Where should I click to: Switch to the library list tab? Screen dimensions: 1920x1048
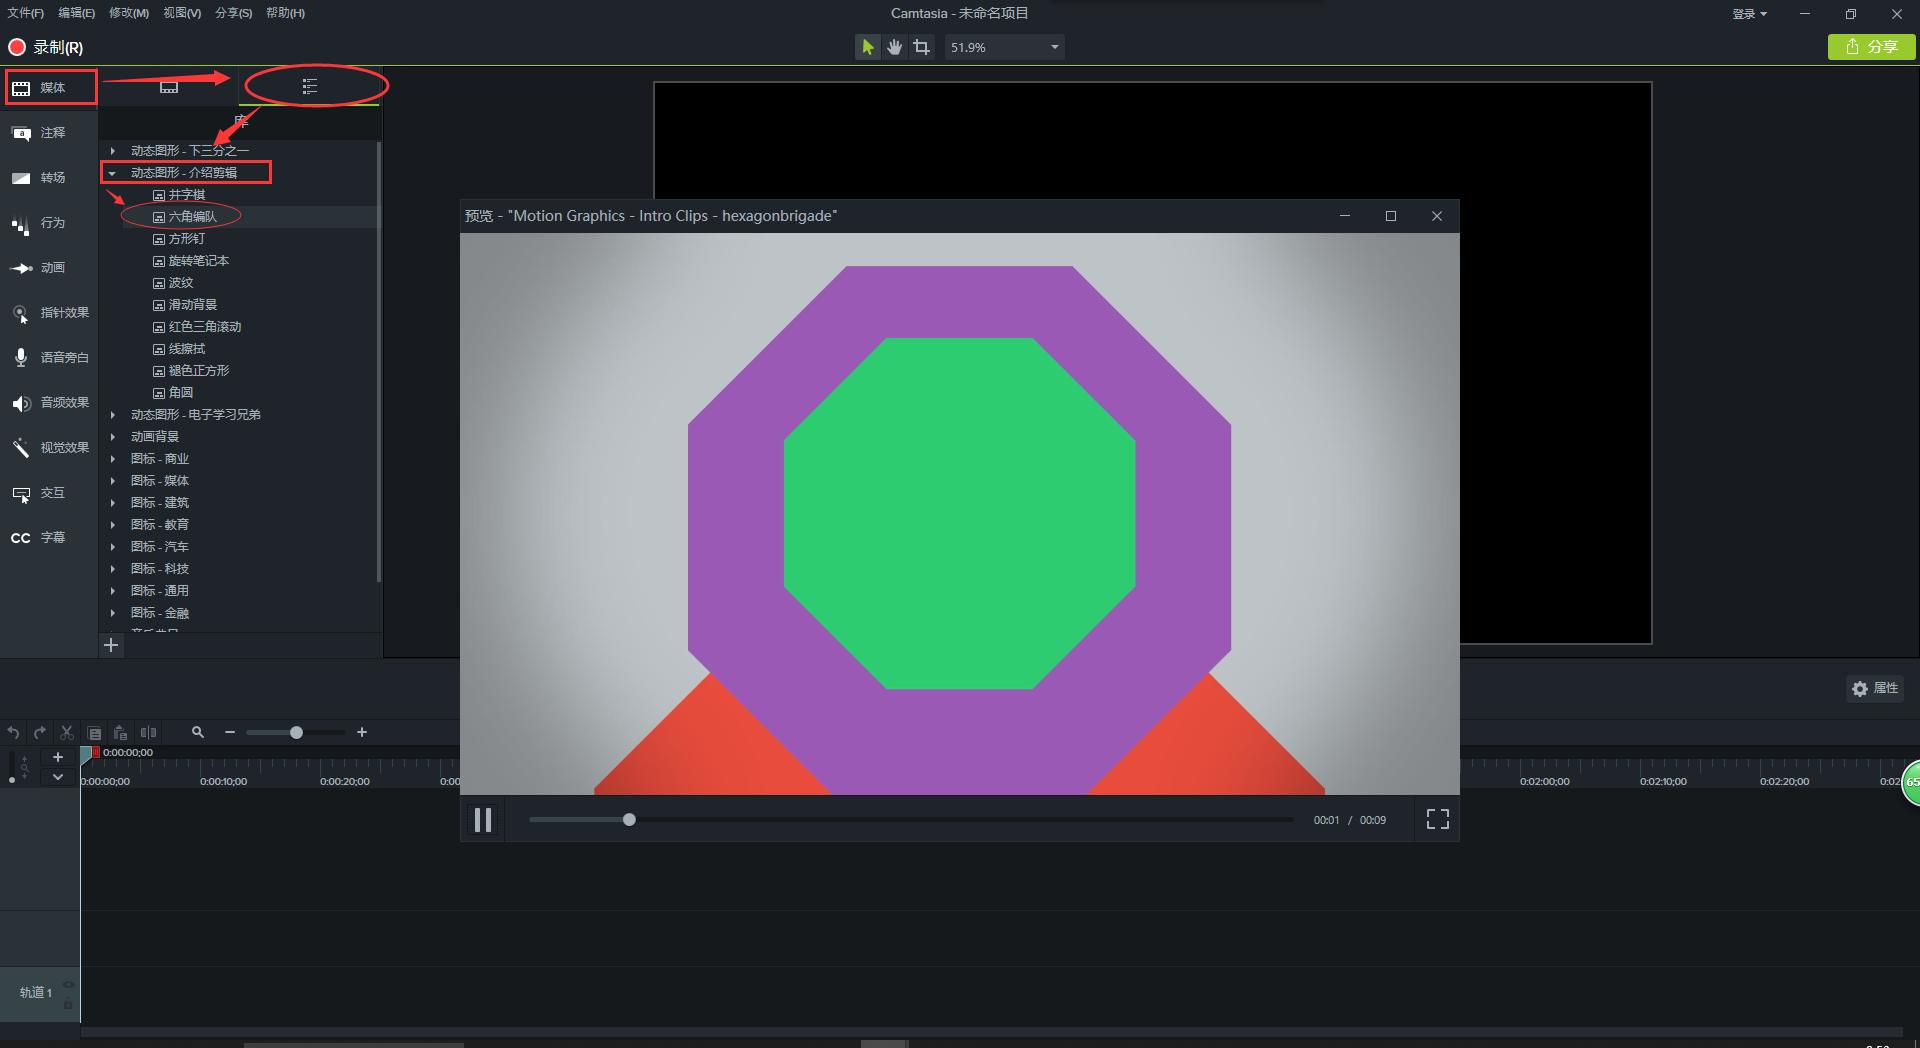pyautogui.click(x=310, y=87)
